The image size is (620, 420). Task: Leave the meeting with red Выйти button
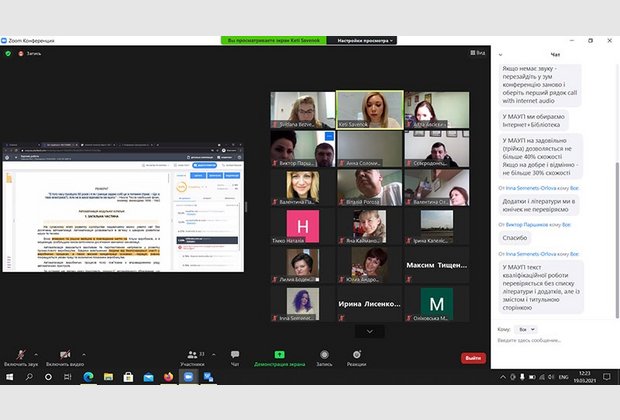click(x=473, y=358)
